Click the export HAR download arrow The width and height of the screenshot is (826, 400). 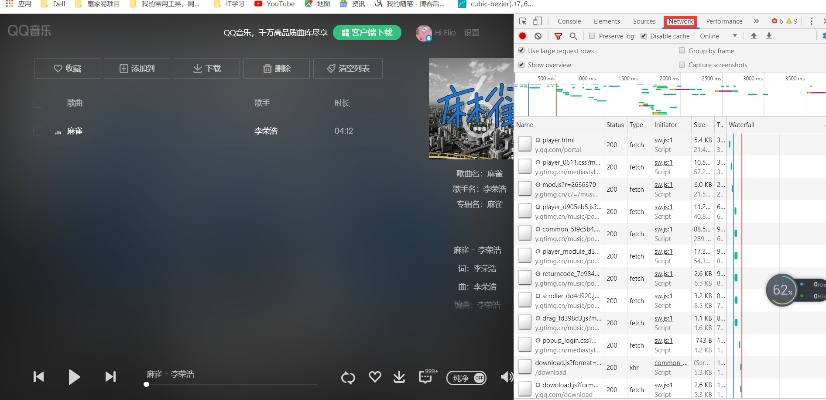click(x=769, y=36)
